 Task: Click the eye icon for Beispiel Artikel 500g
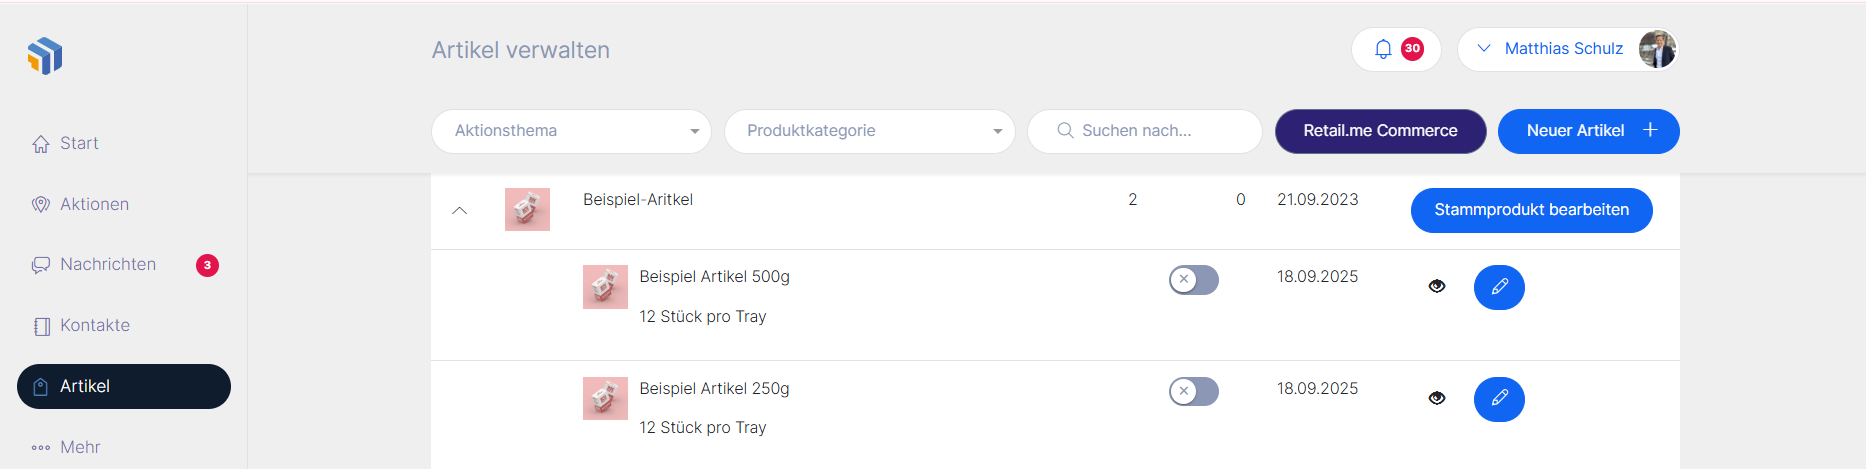tap(1437, 286)
